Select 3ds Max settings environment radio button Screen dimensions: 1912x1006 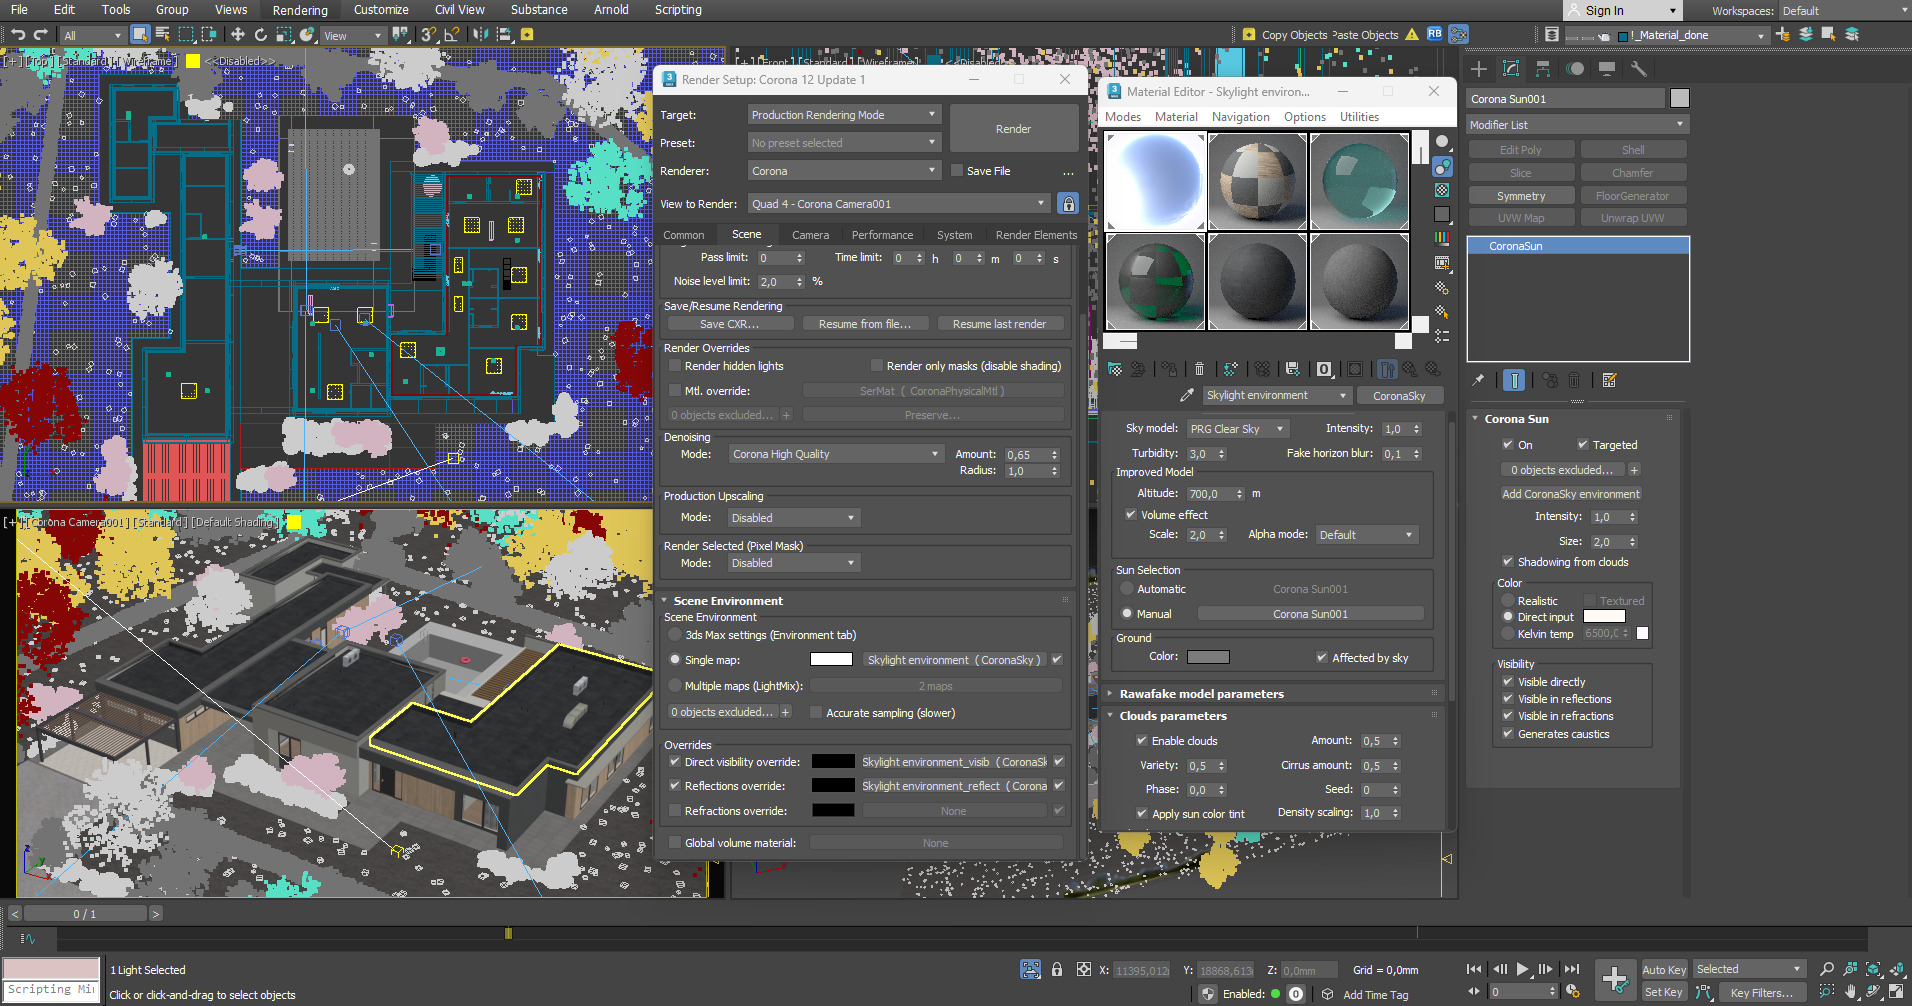click(675, 635)
